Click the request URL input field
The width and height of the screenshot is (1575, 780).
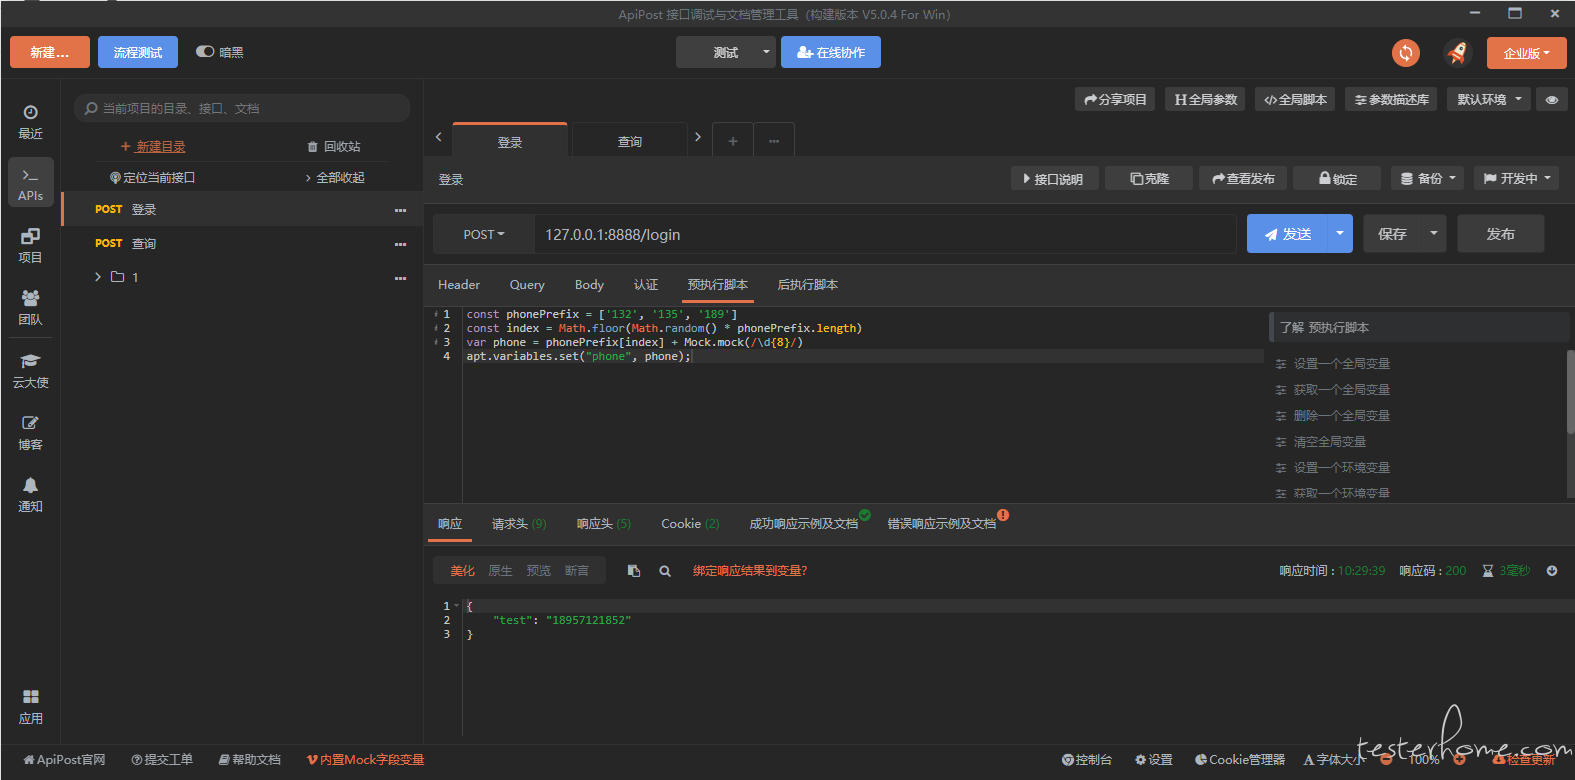point(885,235)
